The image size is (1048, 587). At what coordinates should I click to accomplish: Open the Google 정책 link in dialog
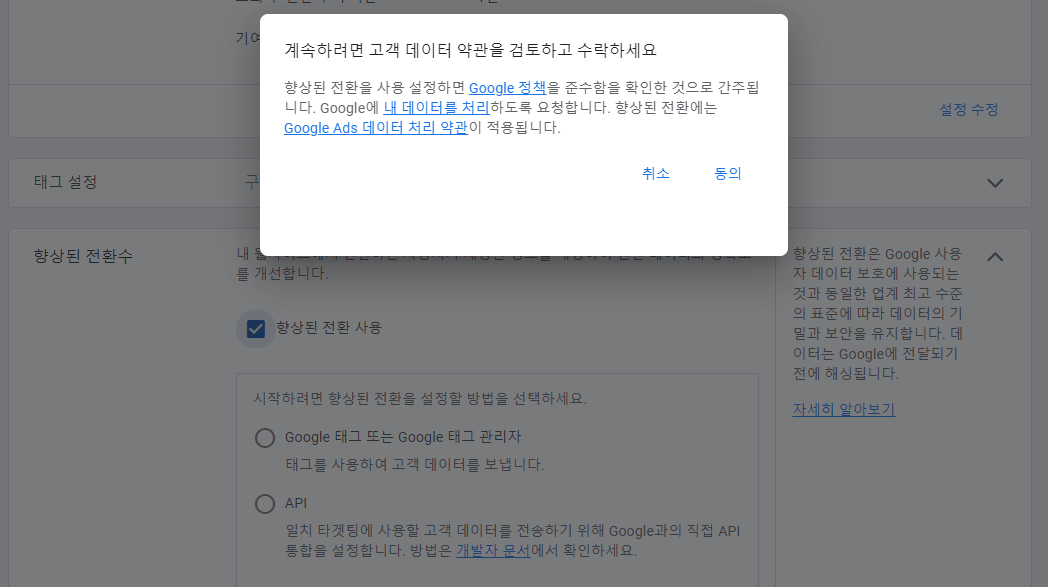[507, 88]
